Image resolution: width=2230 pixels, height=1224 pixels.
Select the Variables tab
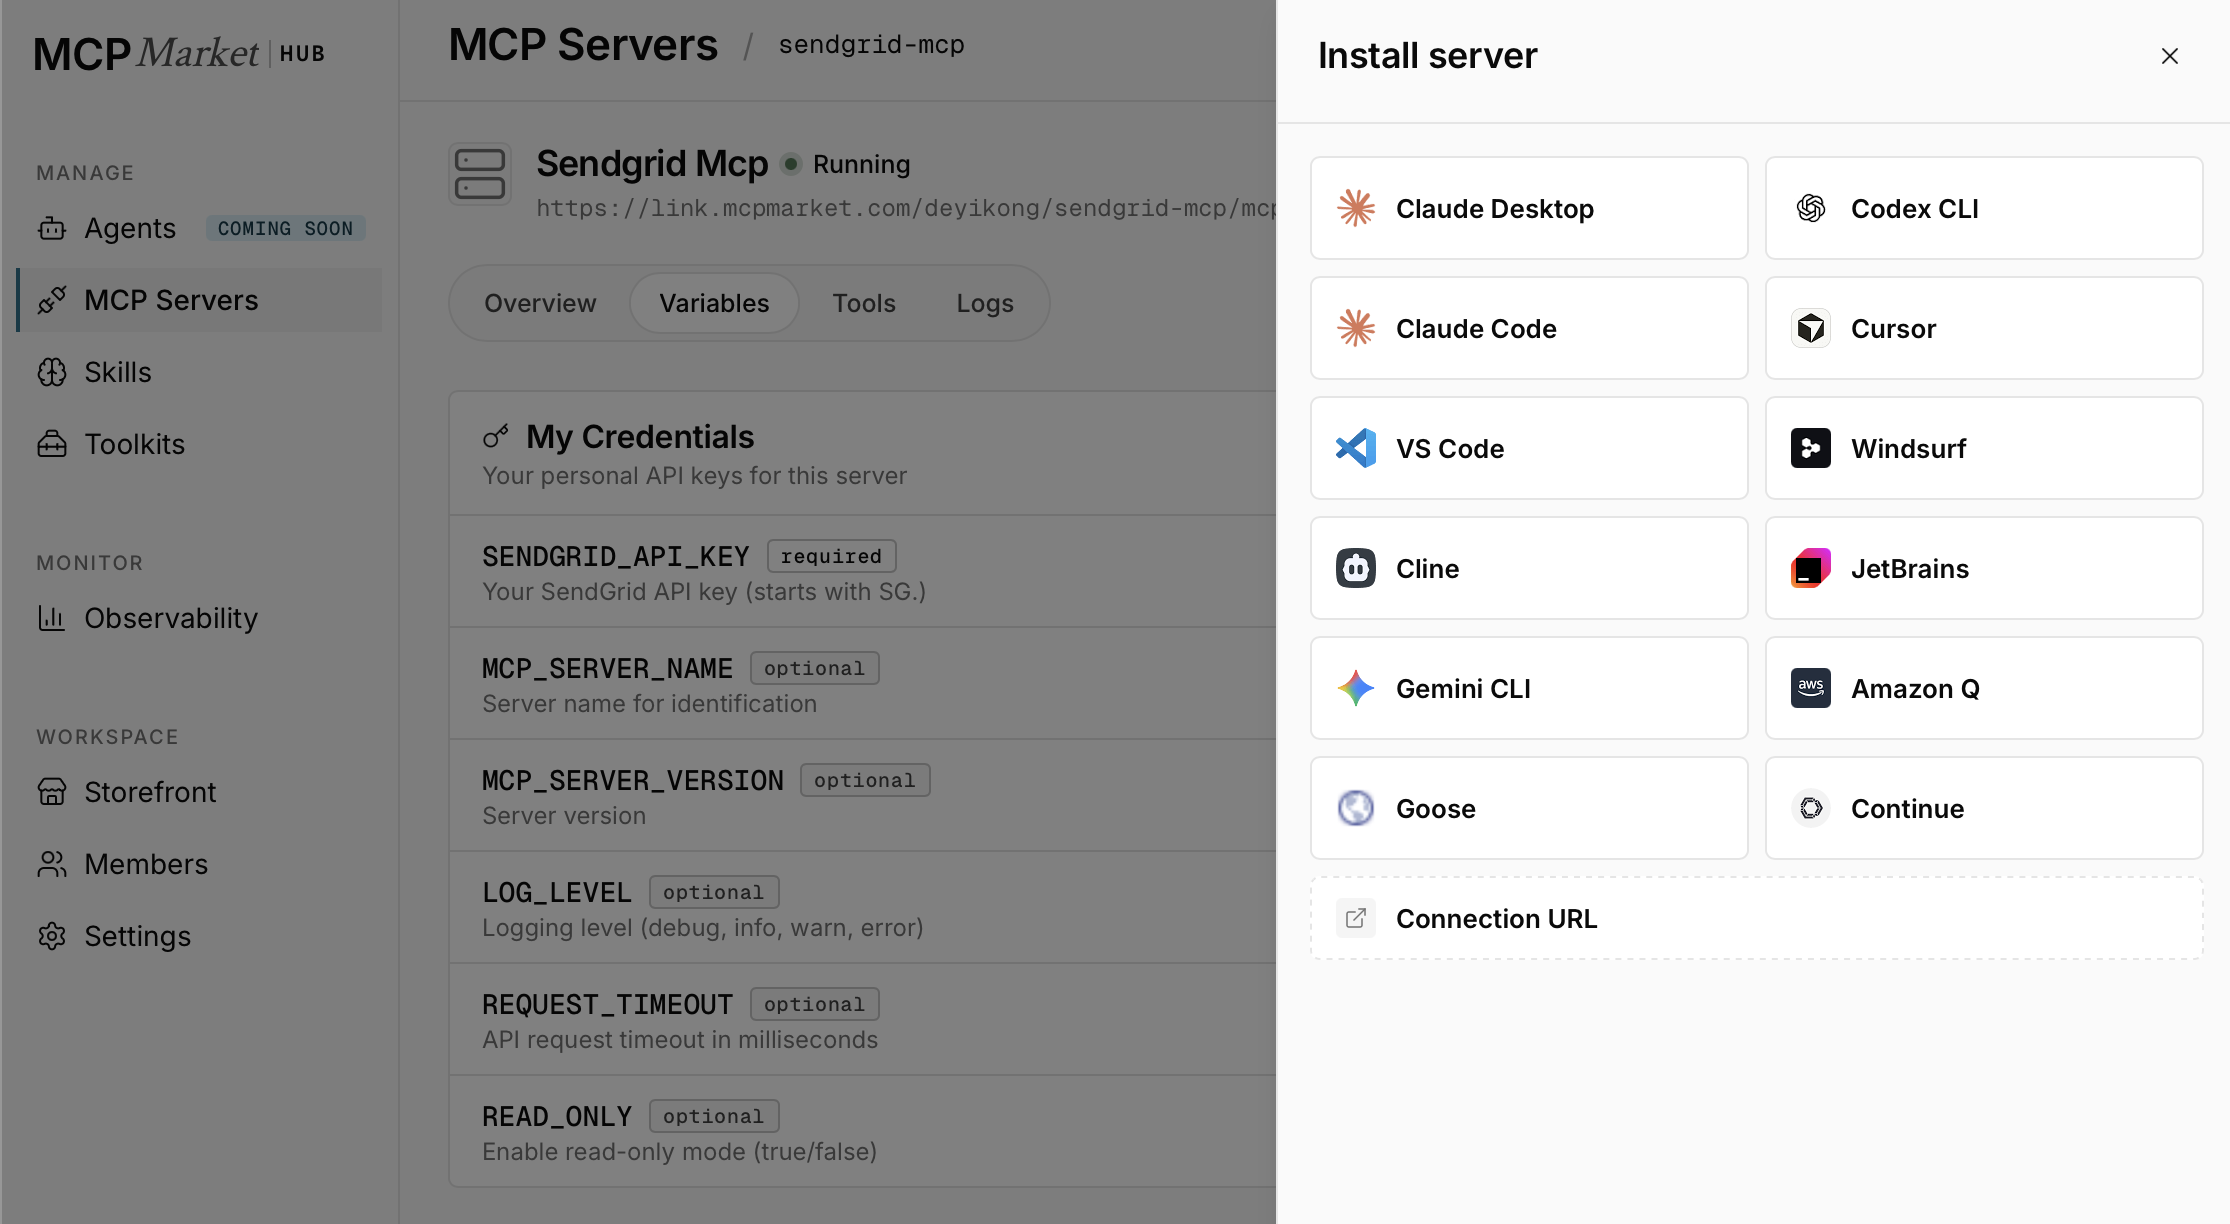coord(714,303)
